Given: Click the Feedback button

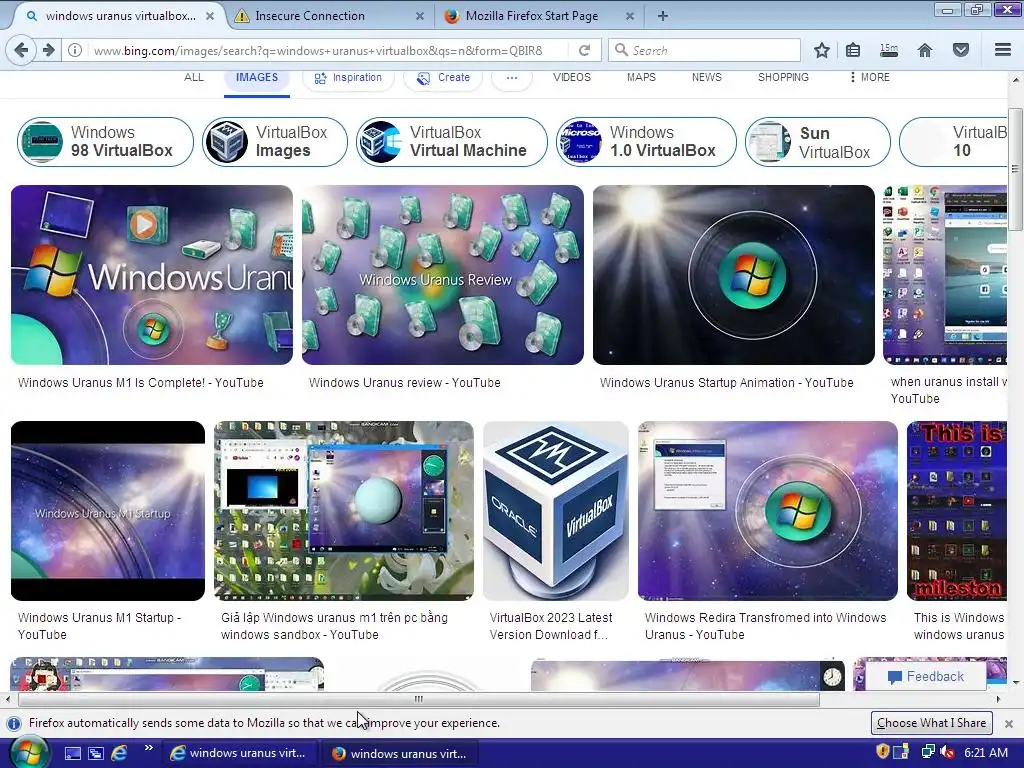Looking at the screenshot, I should (926, 677).
